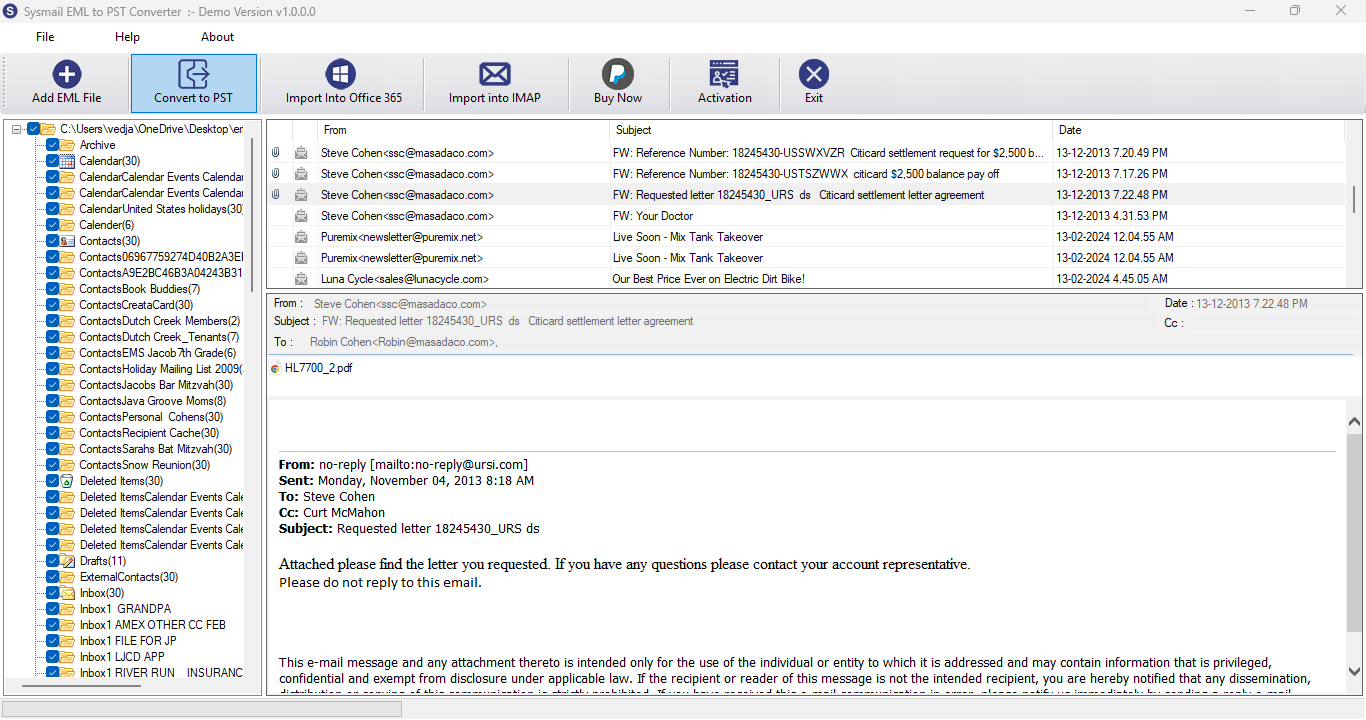1366x720 pixels.
Task: Click the Add EML File icon
Action: click(x=67, y=74)
